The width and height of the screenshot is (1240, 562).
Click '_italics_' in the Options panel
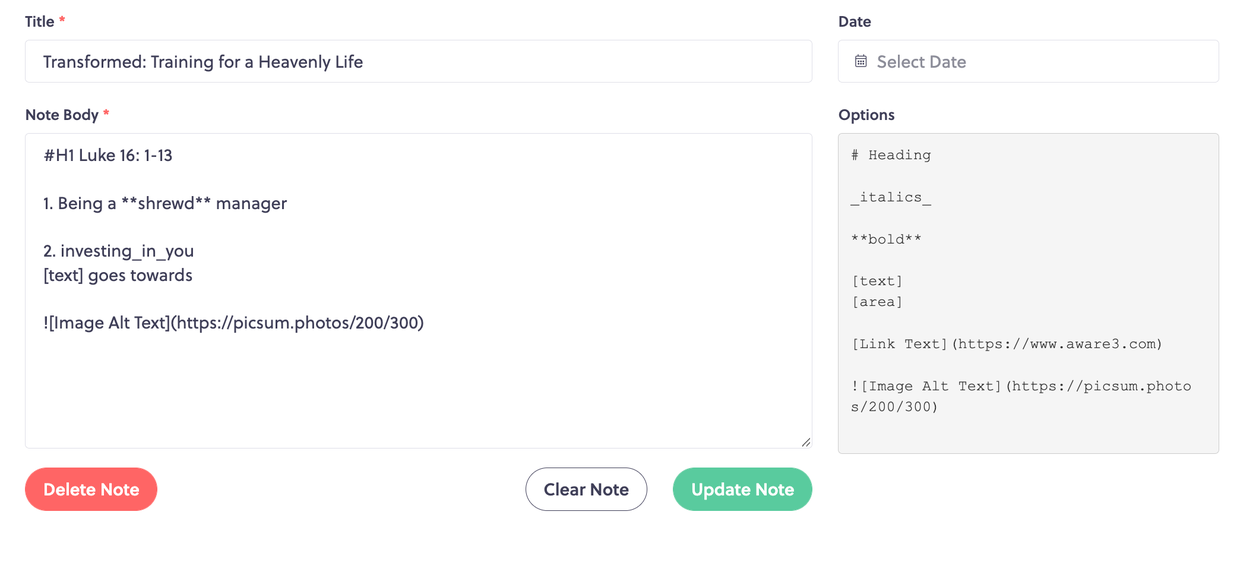[x=891, y=197]
